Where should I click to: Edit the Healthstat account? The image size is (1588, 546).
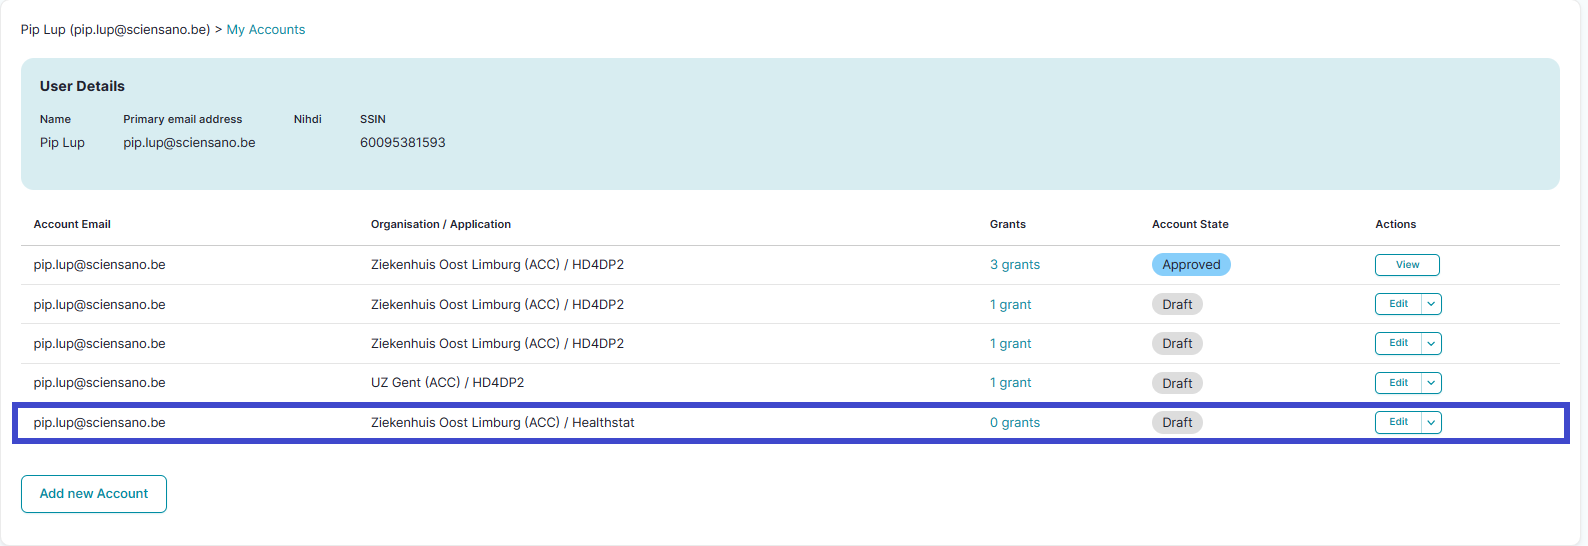[1398, 422]
